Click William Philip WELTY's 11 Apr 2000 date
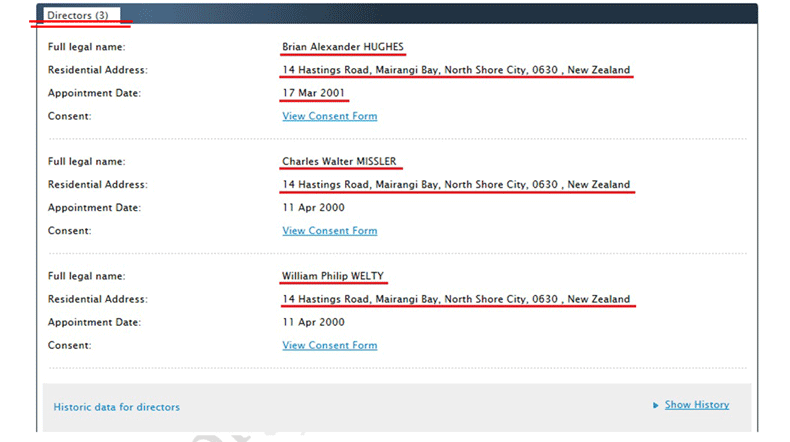Image resolution: width=790 pixels, height=442 pixels. (x=313, y=322)
